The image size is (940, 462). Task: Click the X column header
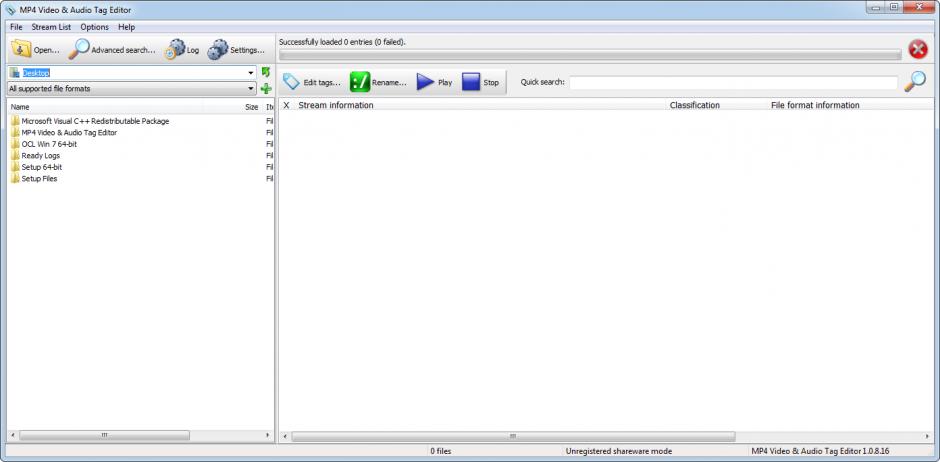pos(287,105)
